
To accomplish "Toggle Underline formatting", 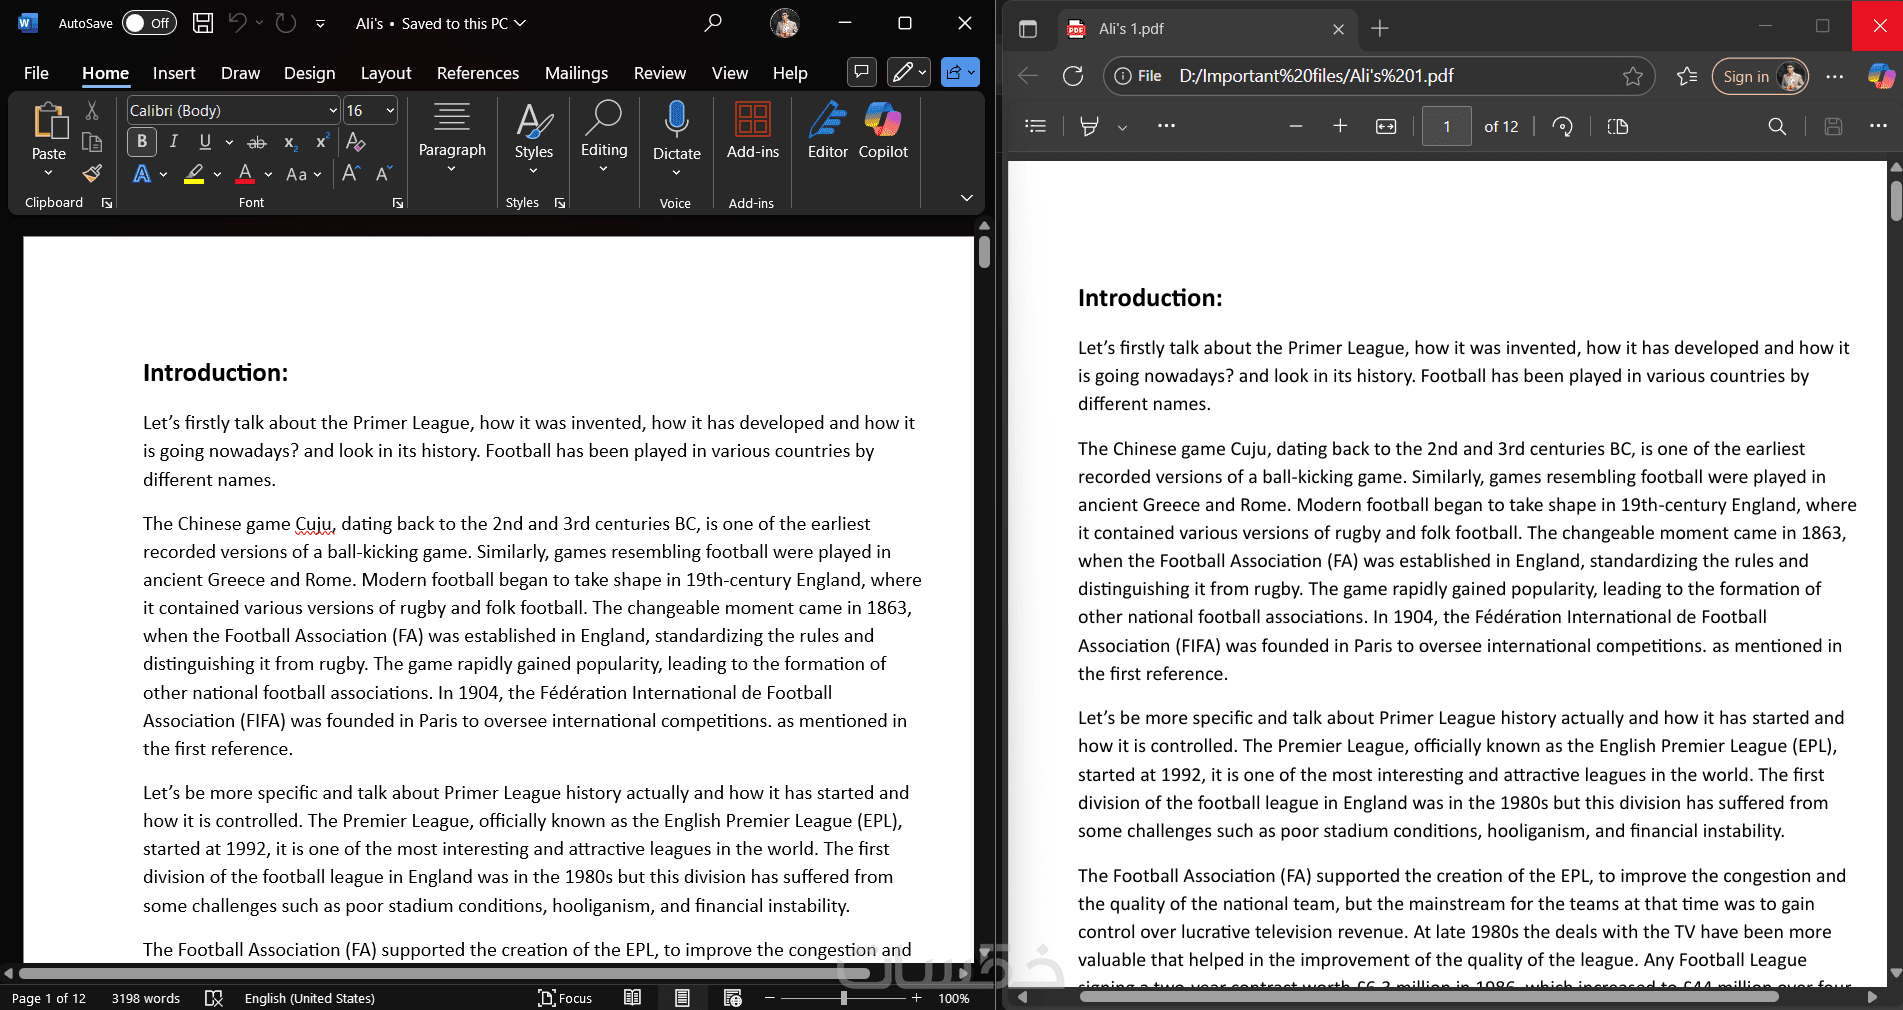I will point(205,142).
